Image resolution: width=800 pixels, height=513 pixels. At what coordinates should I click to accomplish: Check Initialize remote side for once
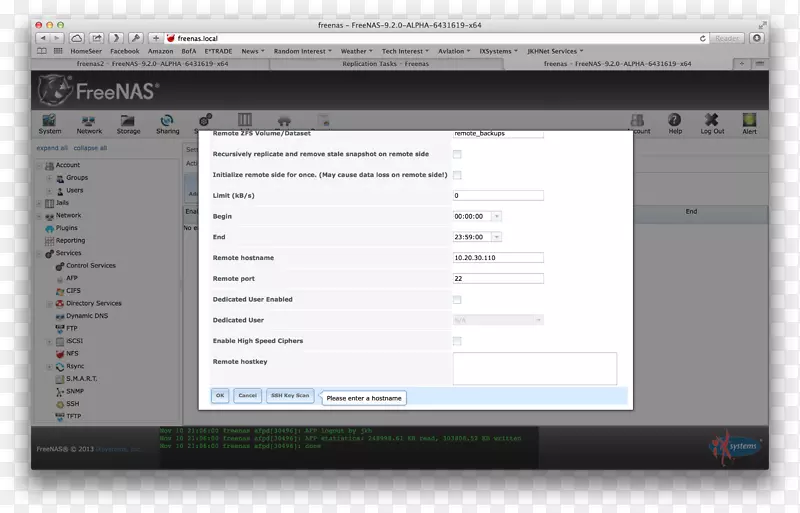click(x=457, y=174)
